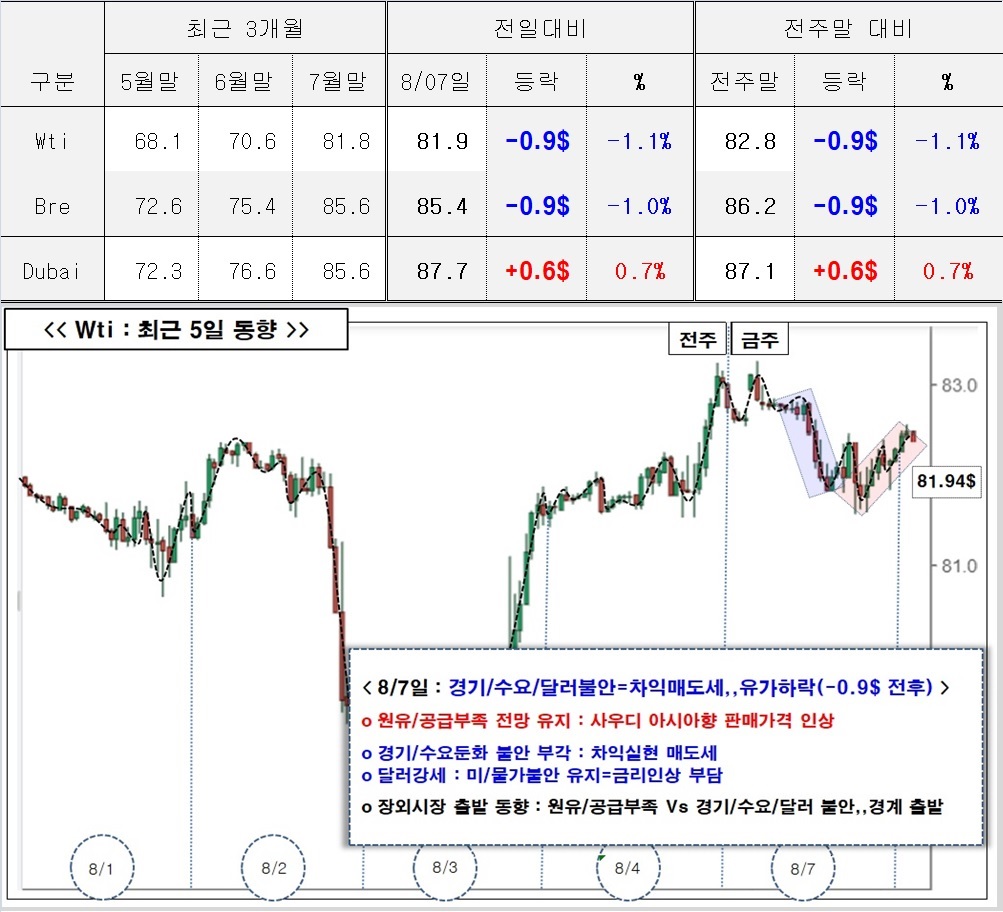Select the 전주 label box on chart

698,338
